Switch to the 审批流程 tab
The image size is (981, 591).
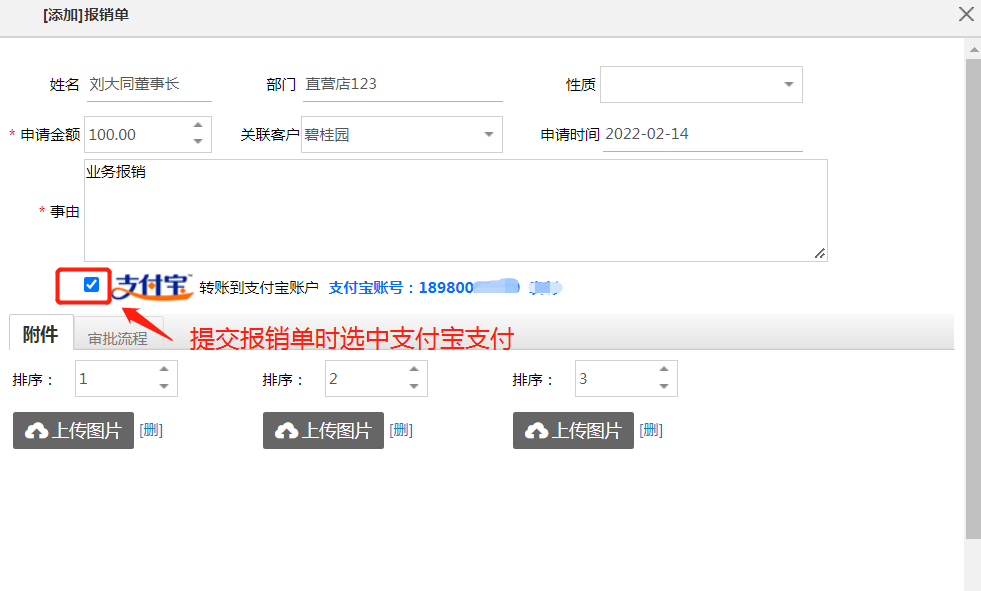click(x=117, y=338)
